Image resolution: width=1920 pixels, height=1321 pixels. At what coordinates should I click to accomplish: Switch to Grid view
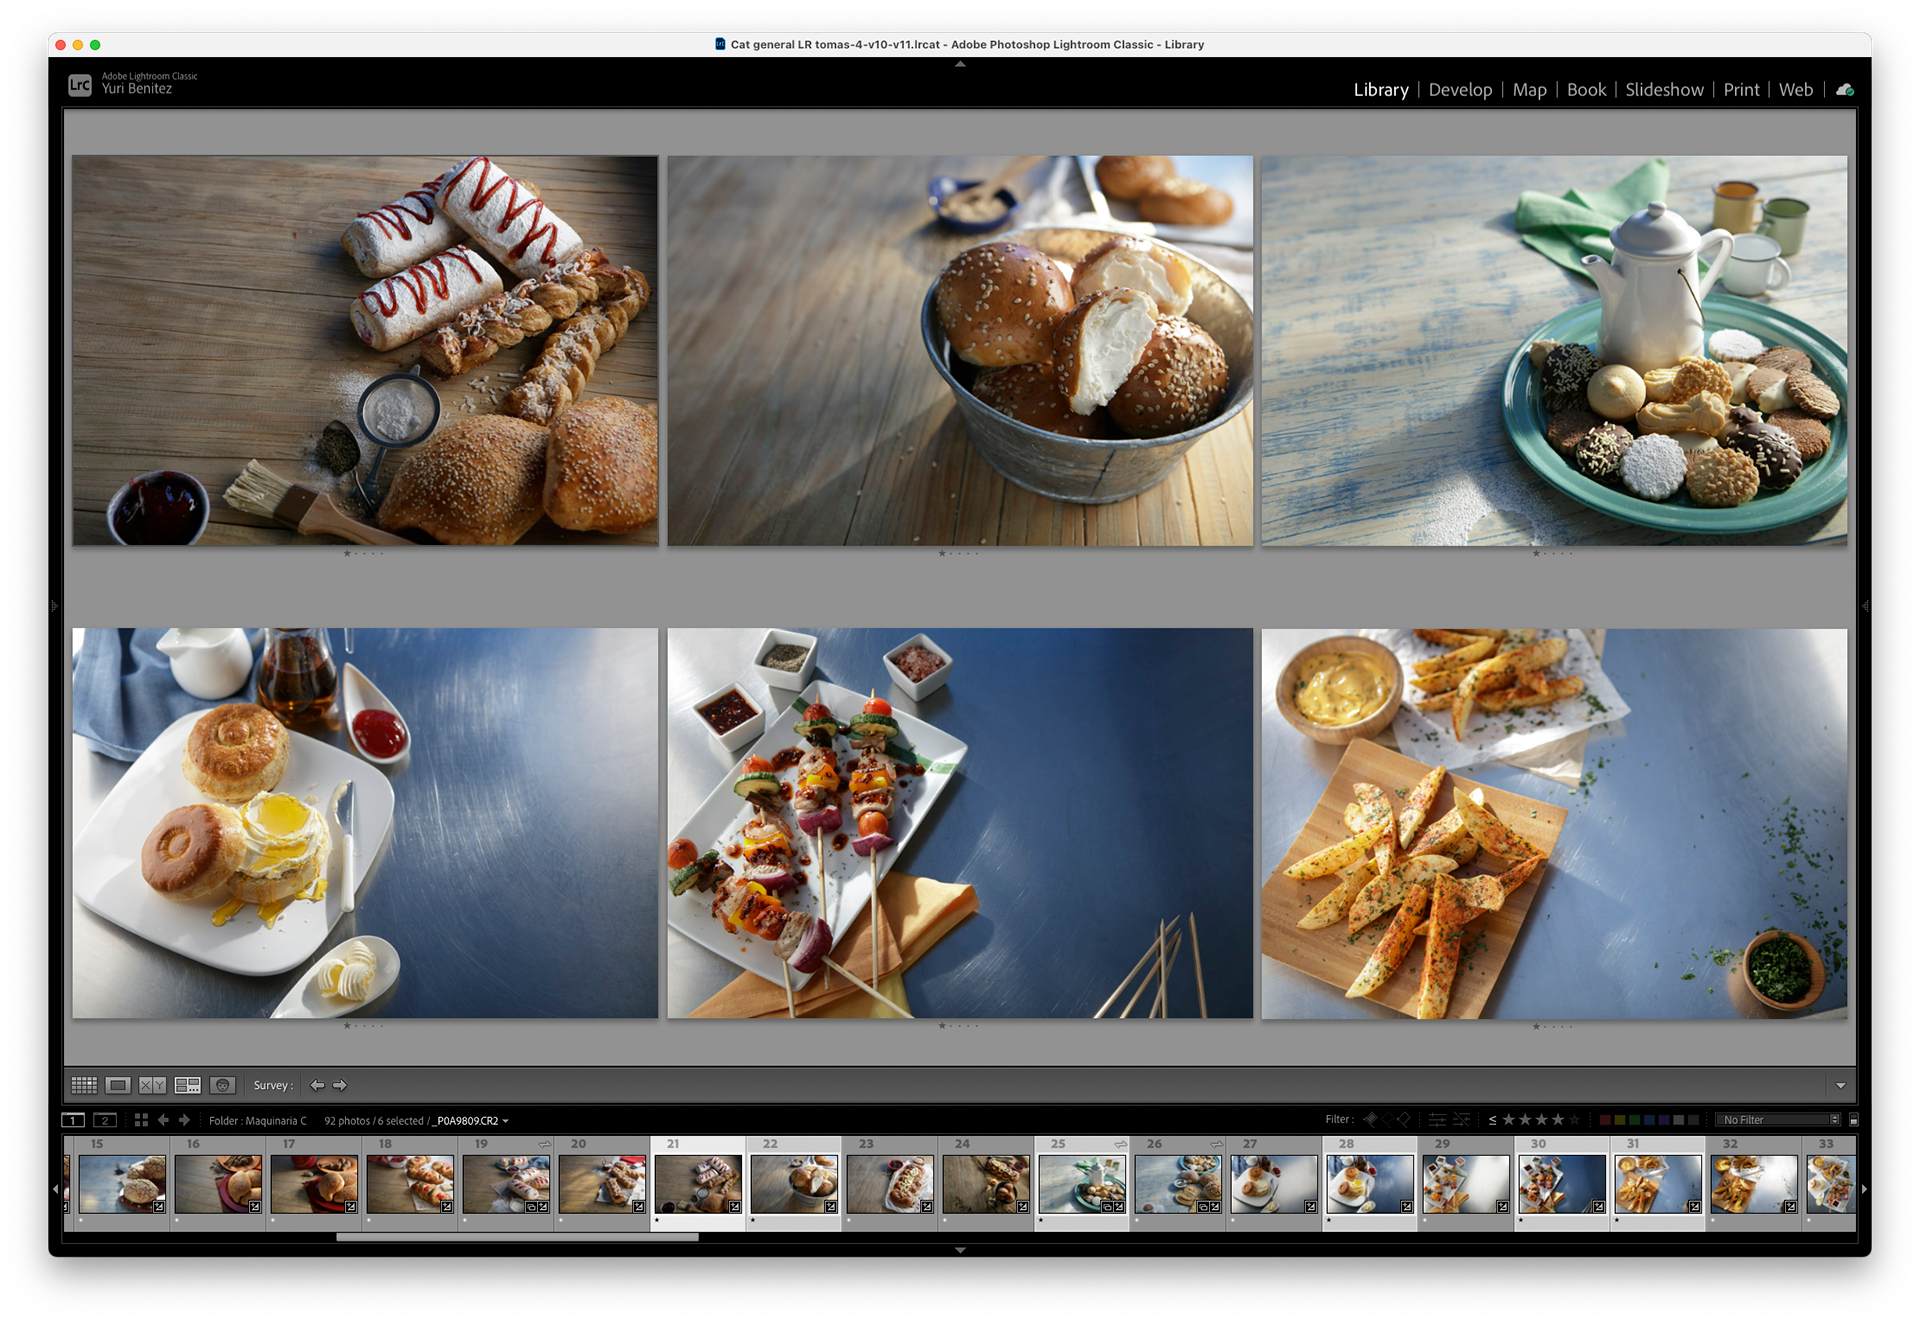[x=84, y=1085]
